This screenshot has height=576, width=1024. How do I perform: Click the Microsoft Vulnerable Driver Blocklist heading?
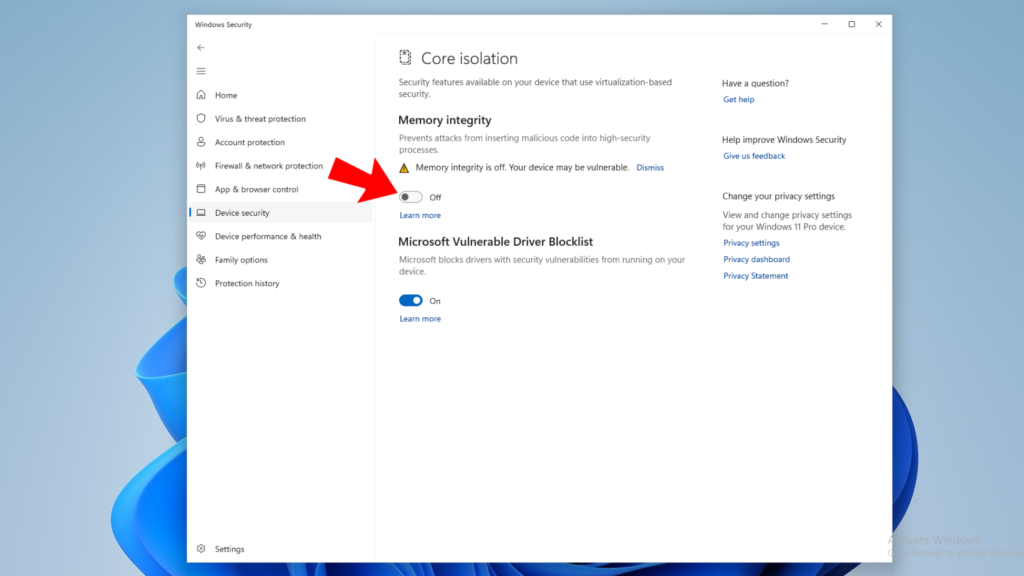(496, 242)
